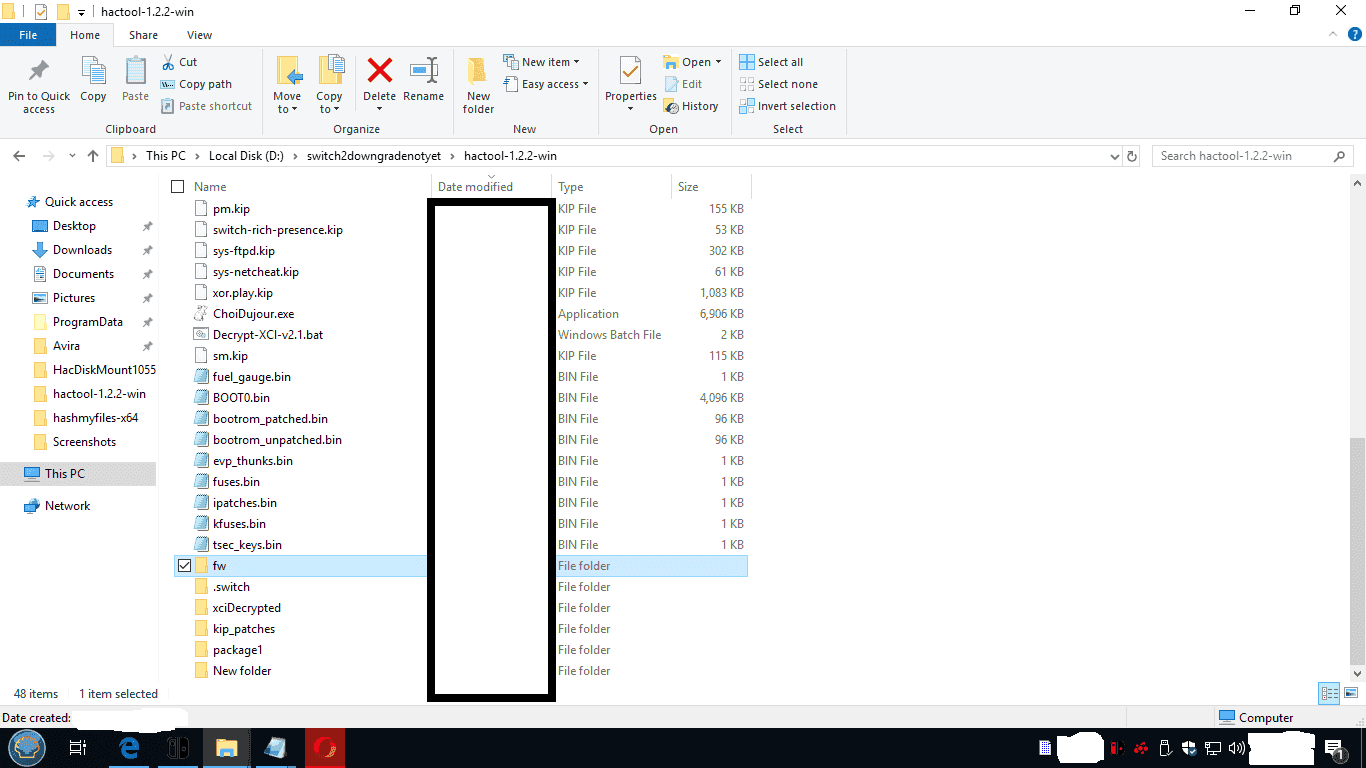The width and height of the screenshot is (1366, 768).
Task: Switch to the View ribbon tab
Action: [x=199, y=35]
